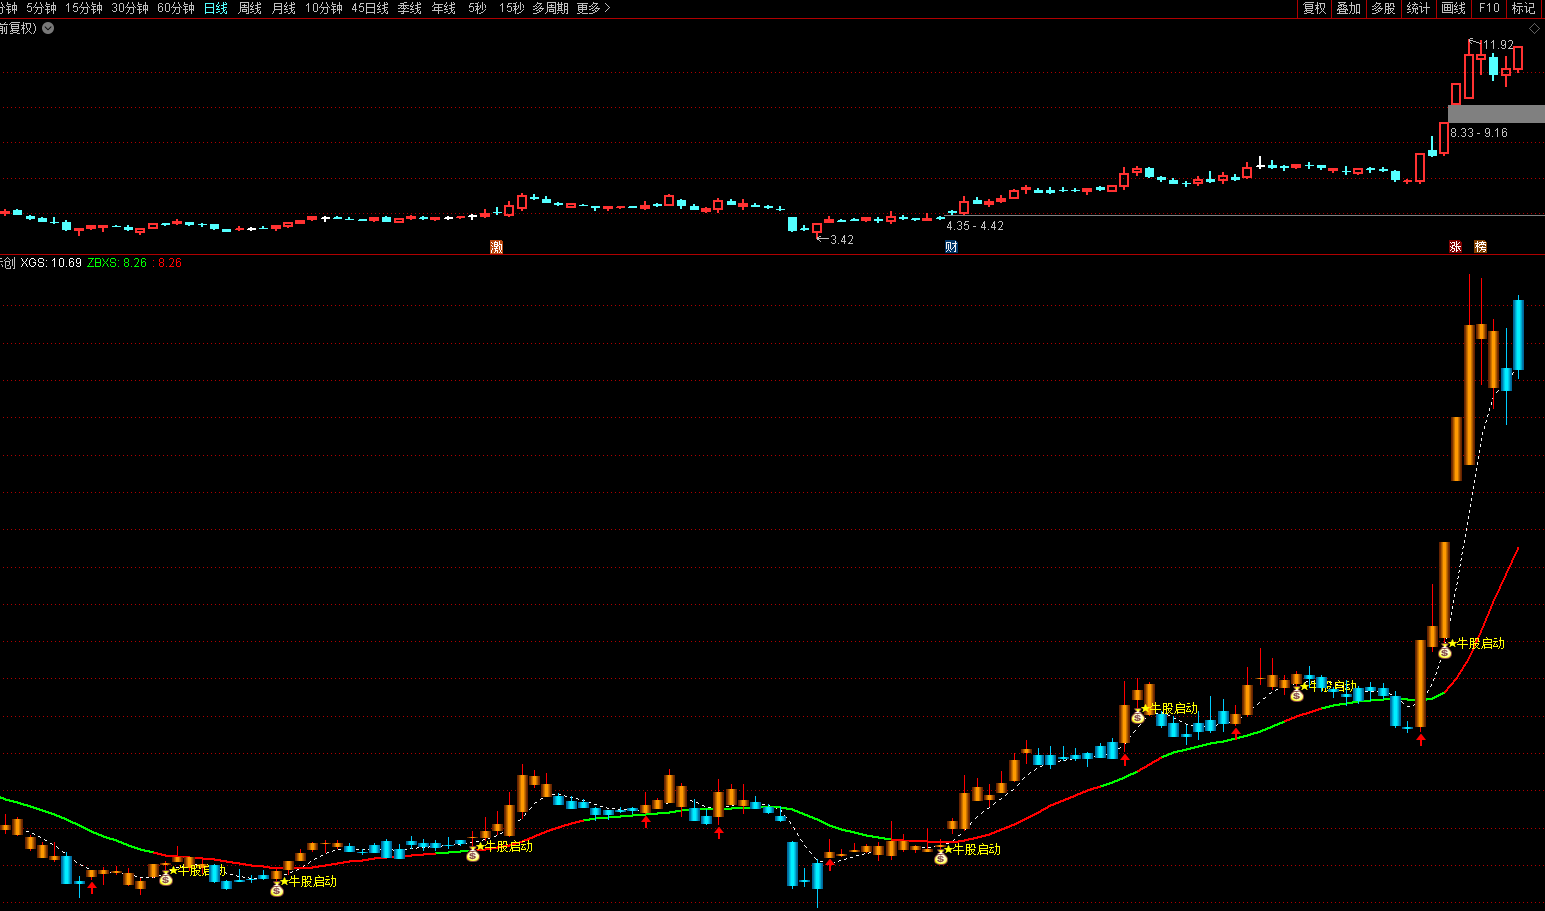Image resolution: width=1545 pixels, height=911 pixels.
Task: Click the 3.42 lowest price label
Action: (x=841, y=240)
